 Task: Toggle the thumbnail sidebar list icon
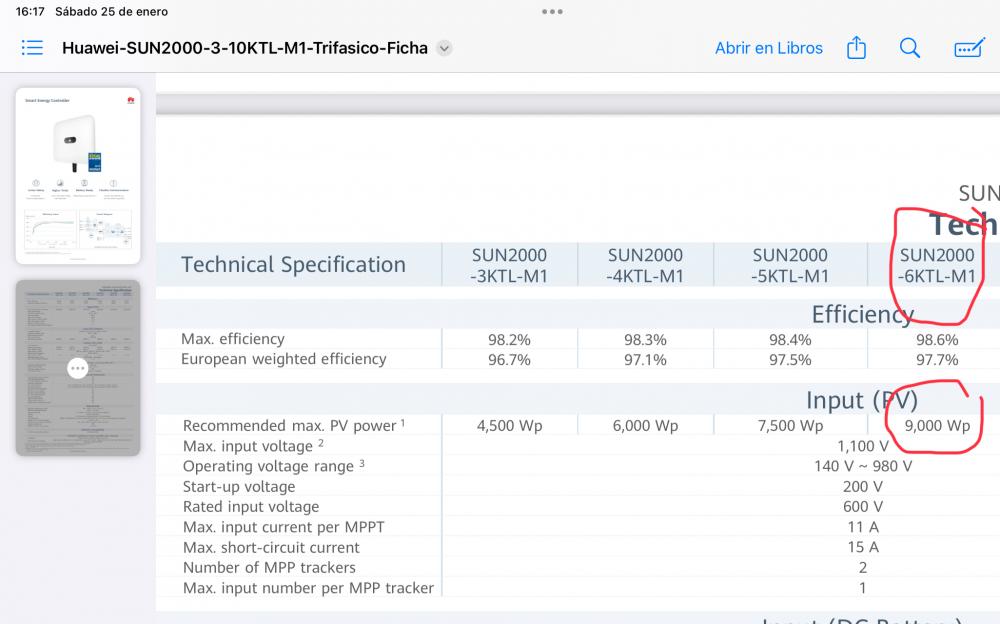(x=32, y=48)
